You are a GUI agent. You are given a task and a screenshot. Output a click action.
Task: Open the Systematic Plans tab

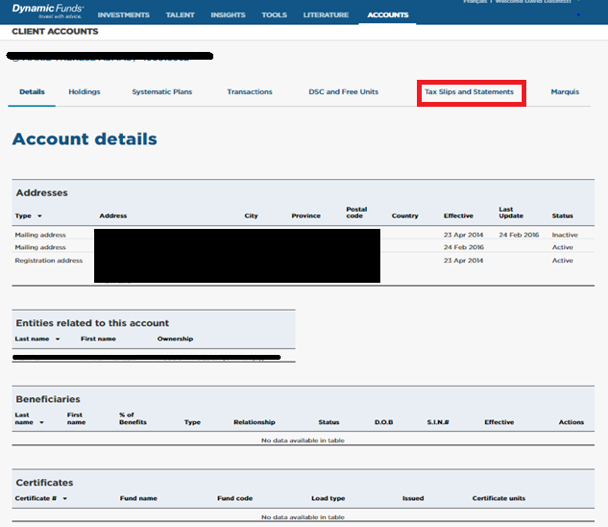pos(162,92)
